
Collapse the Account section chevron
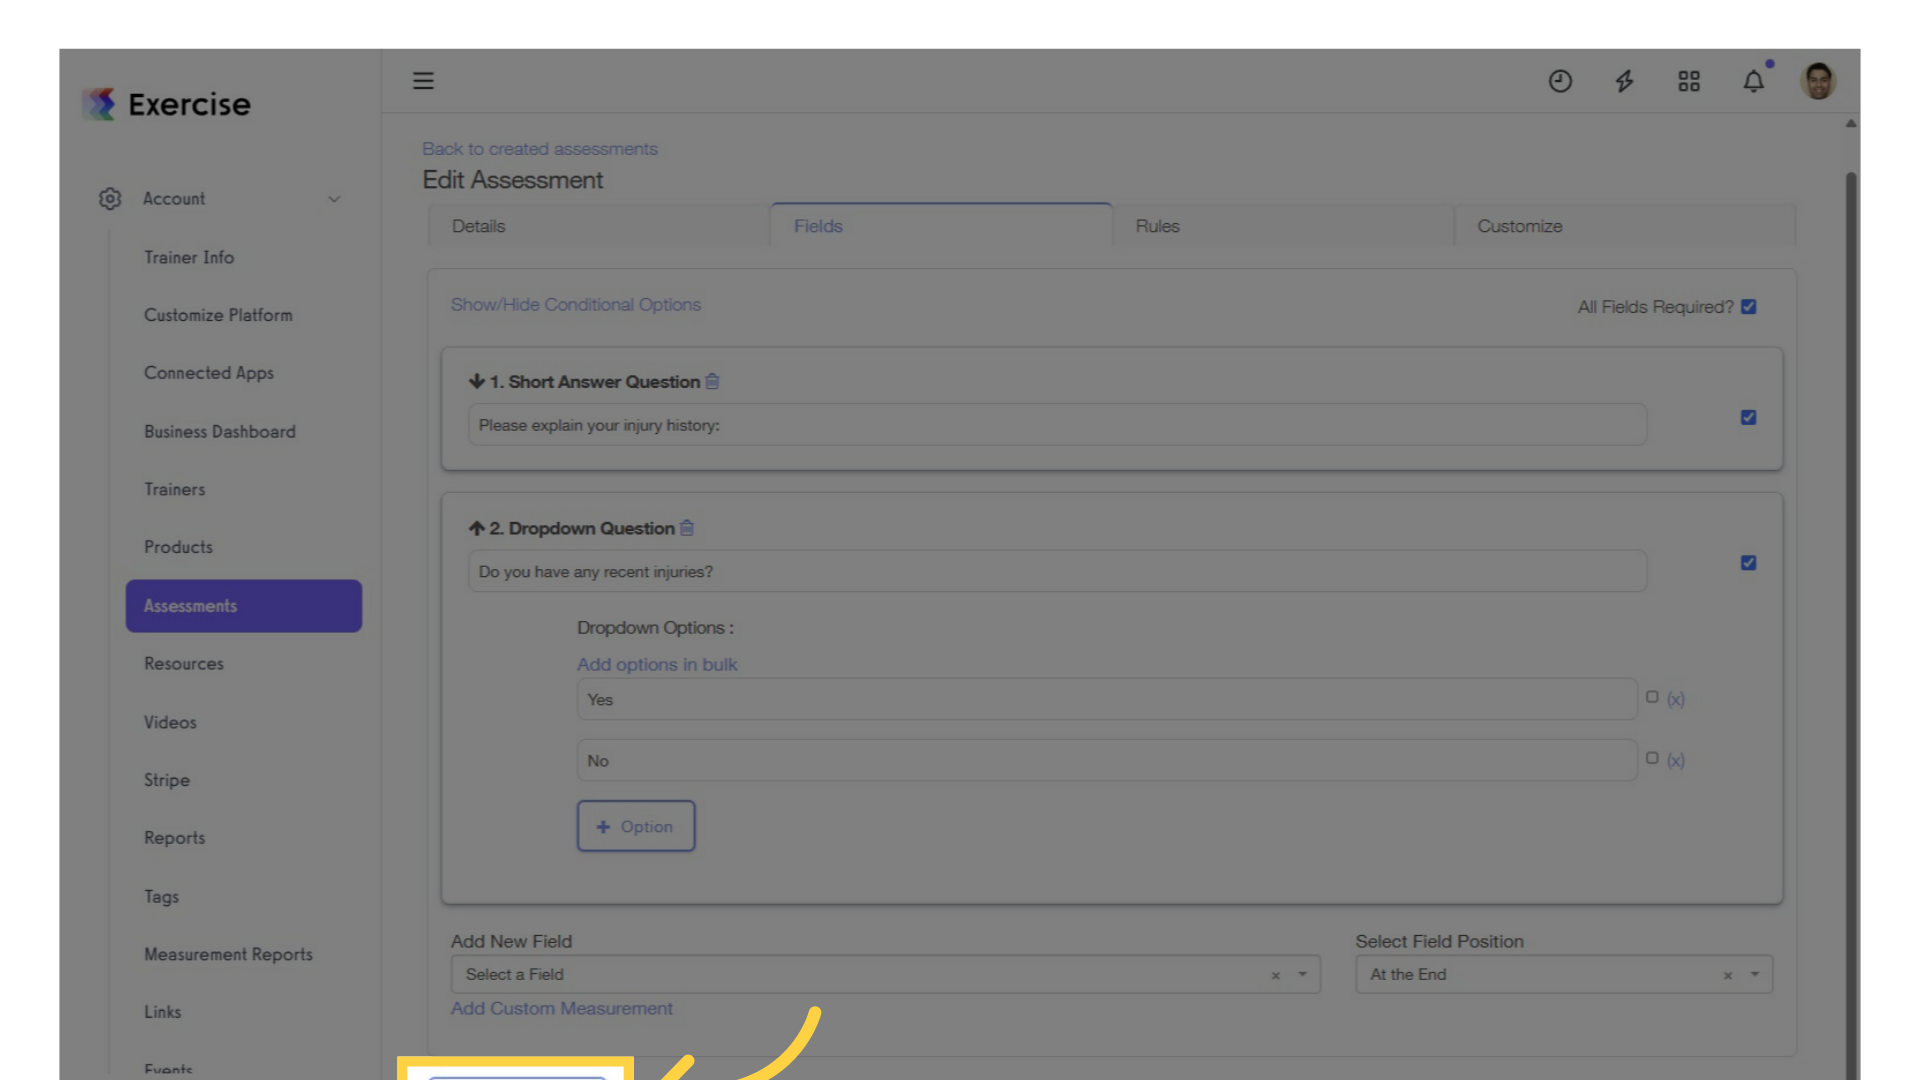[334, 199]
